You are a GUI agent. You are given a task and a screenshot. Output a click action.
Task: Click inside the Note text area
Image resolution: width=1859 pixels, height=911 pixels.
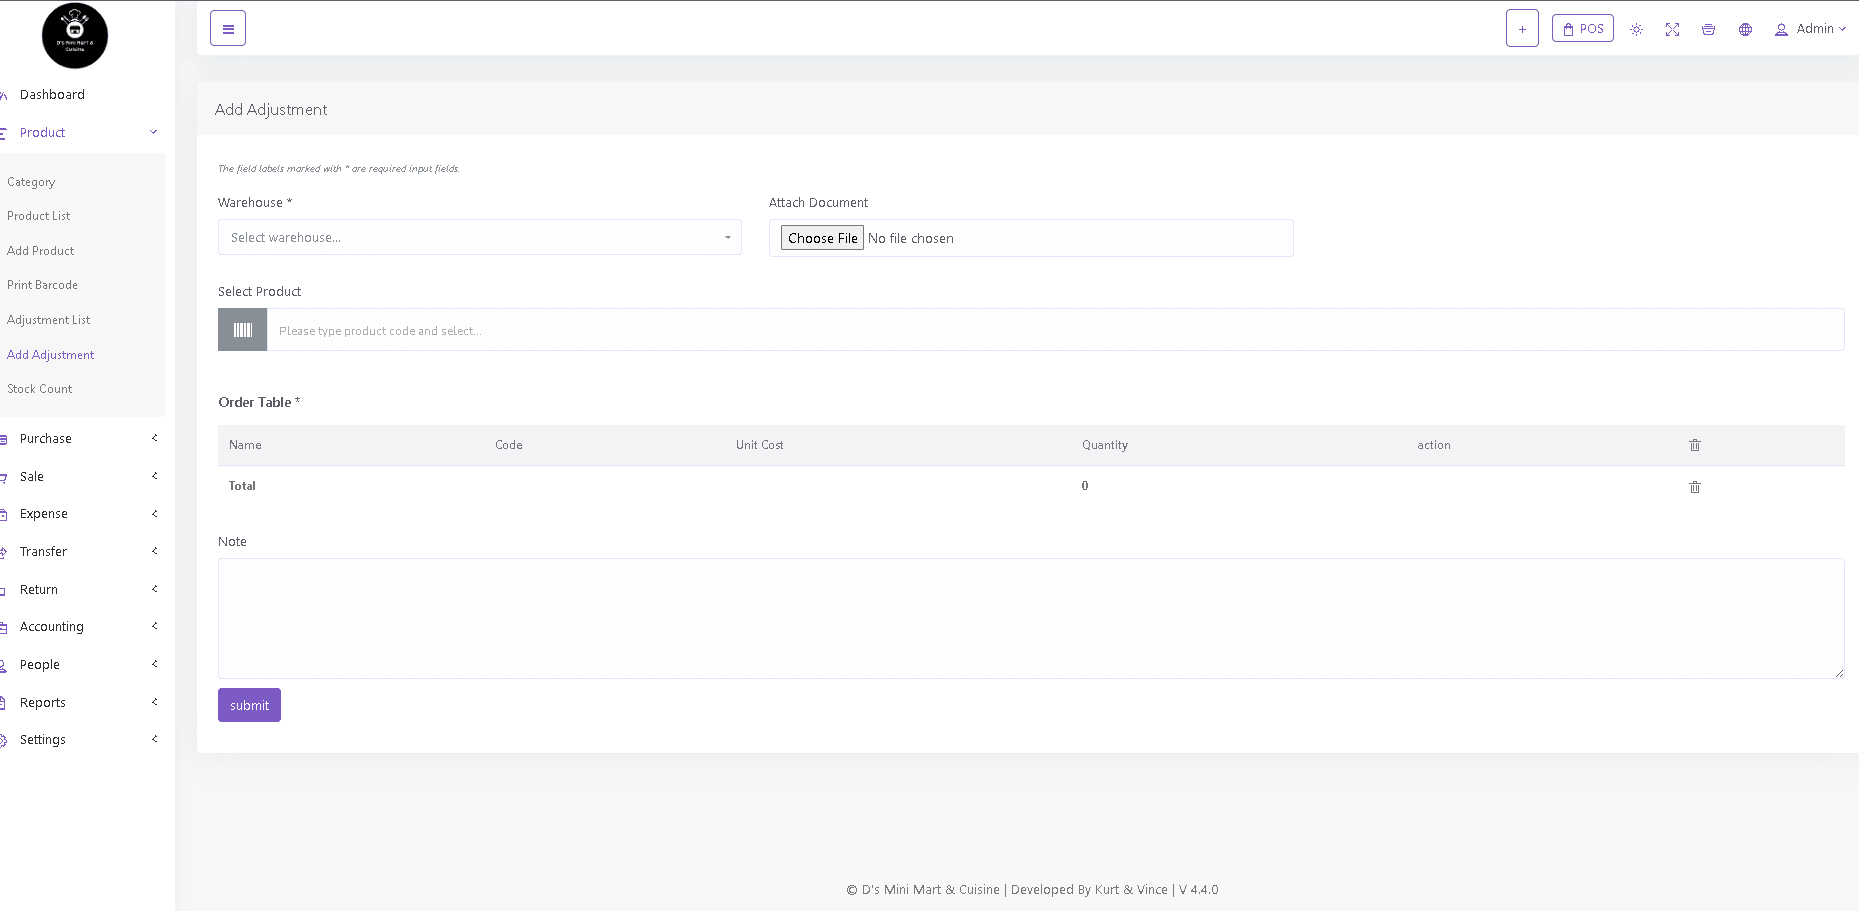(x=1031, y=618)
